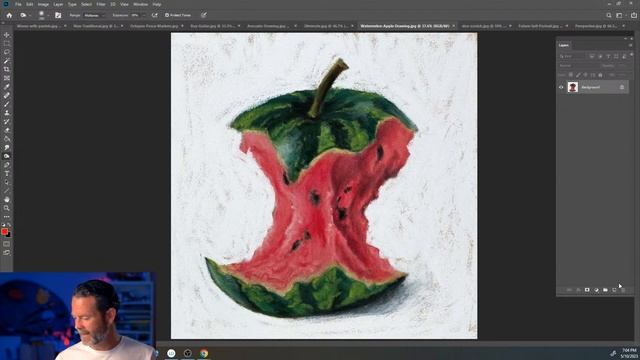Create a new layer button
Image resolution: width=640 pixels, height=360 pixels.
tap(614, 290)
